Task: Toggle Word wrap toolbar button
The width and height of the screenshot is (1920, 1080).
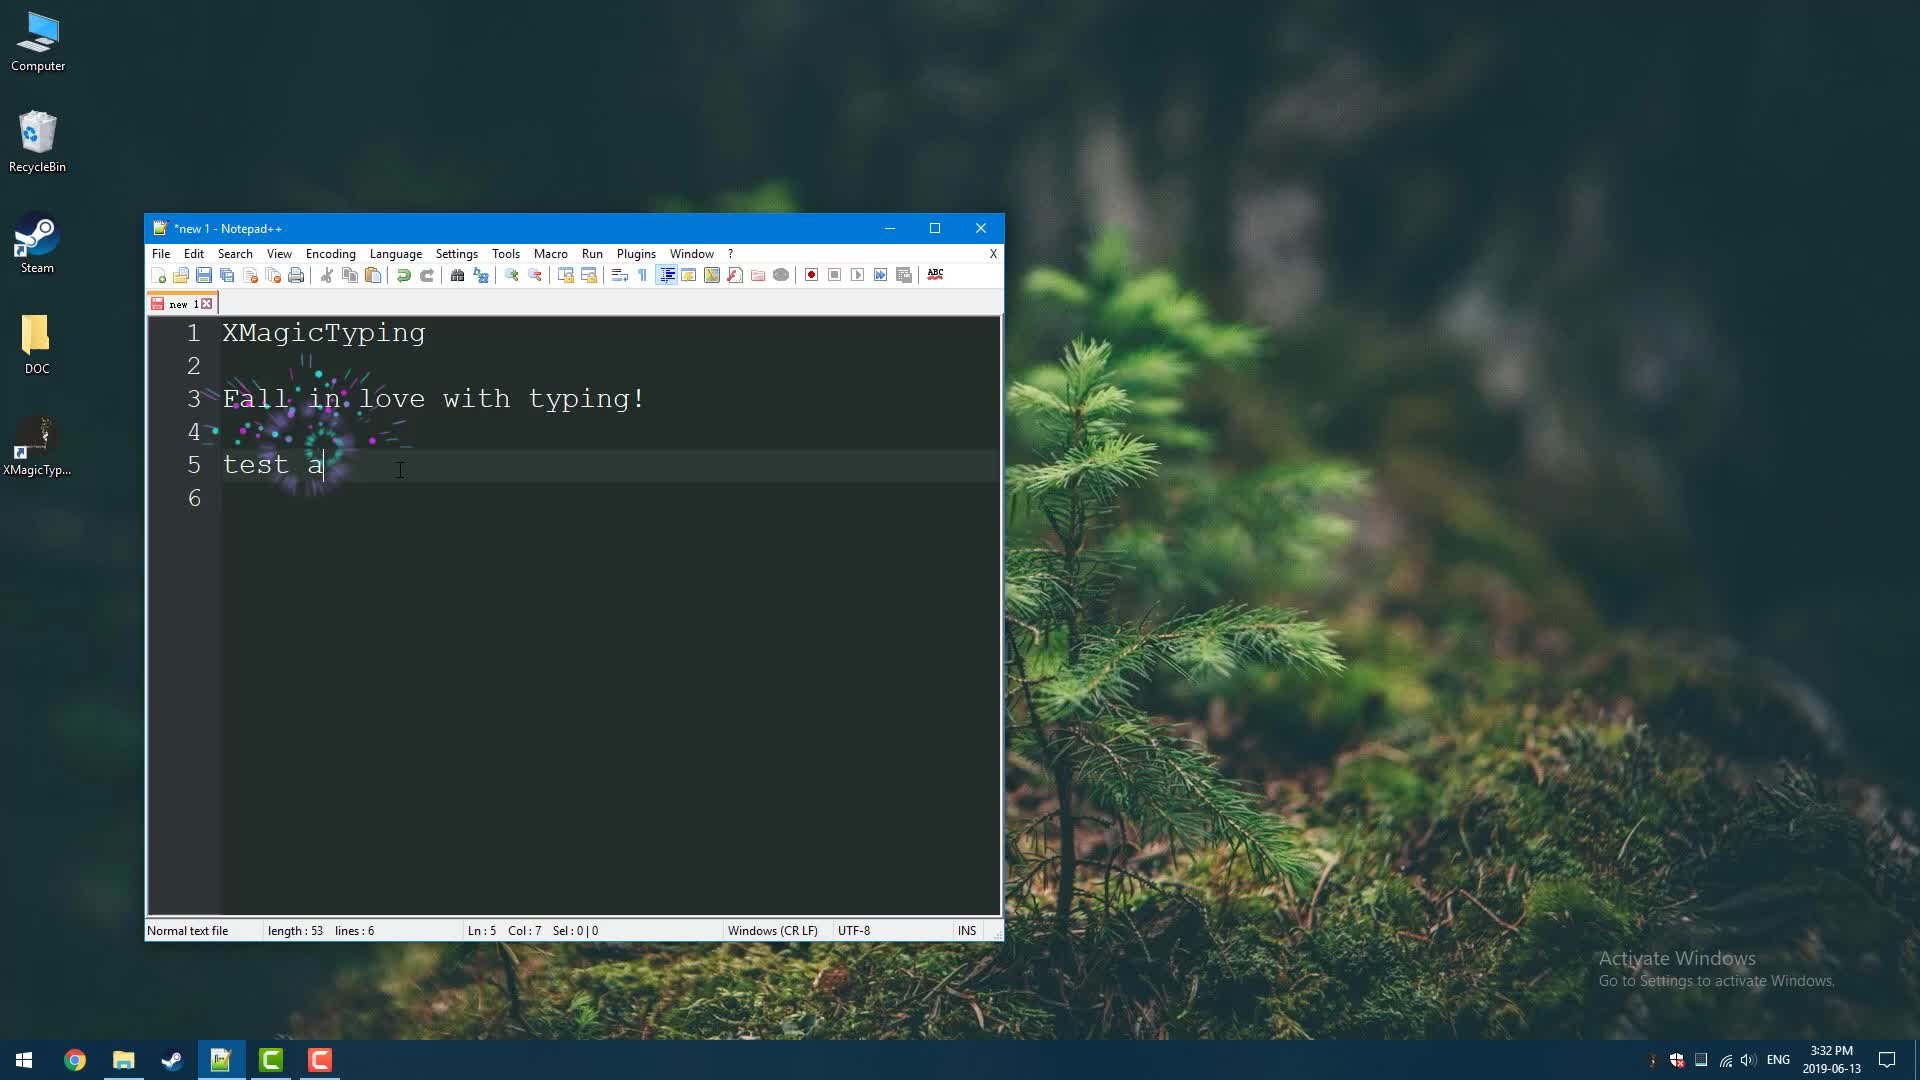Action: pos(619,275)
